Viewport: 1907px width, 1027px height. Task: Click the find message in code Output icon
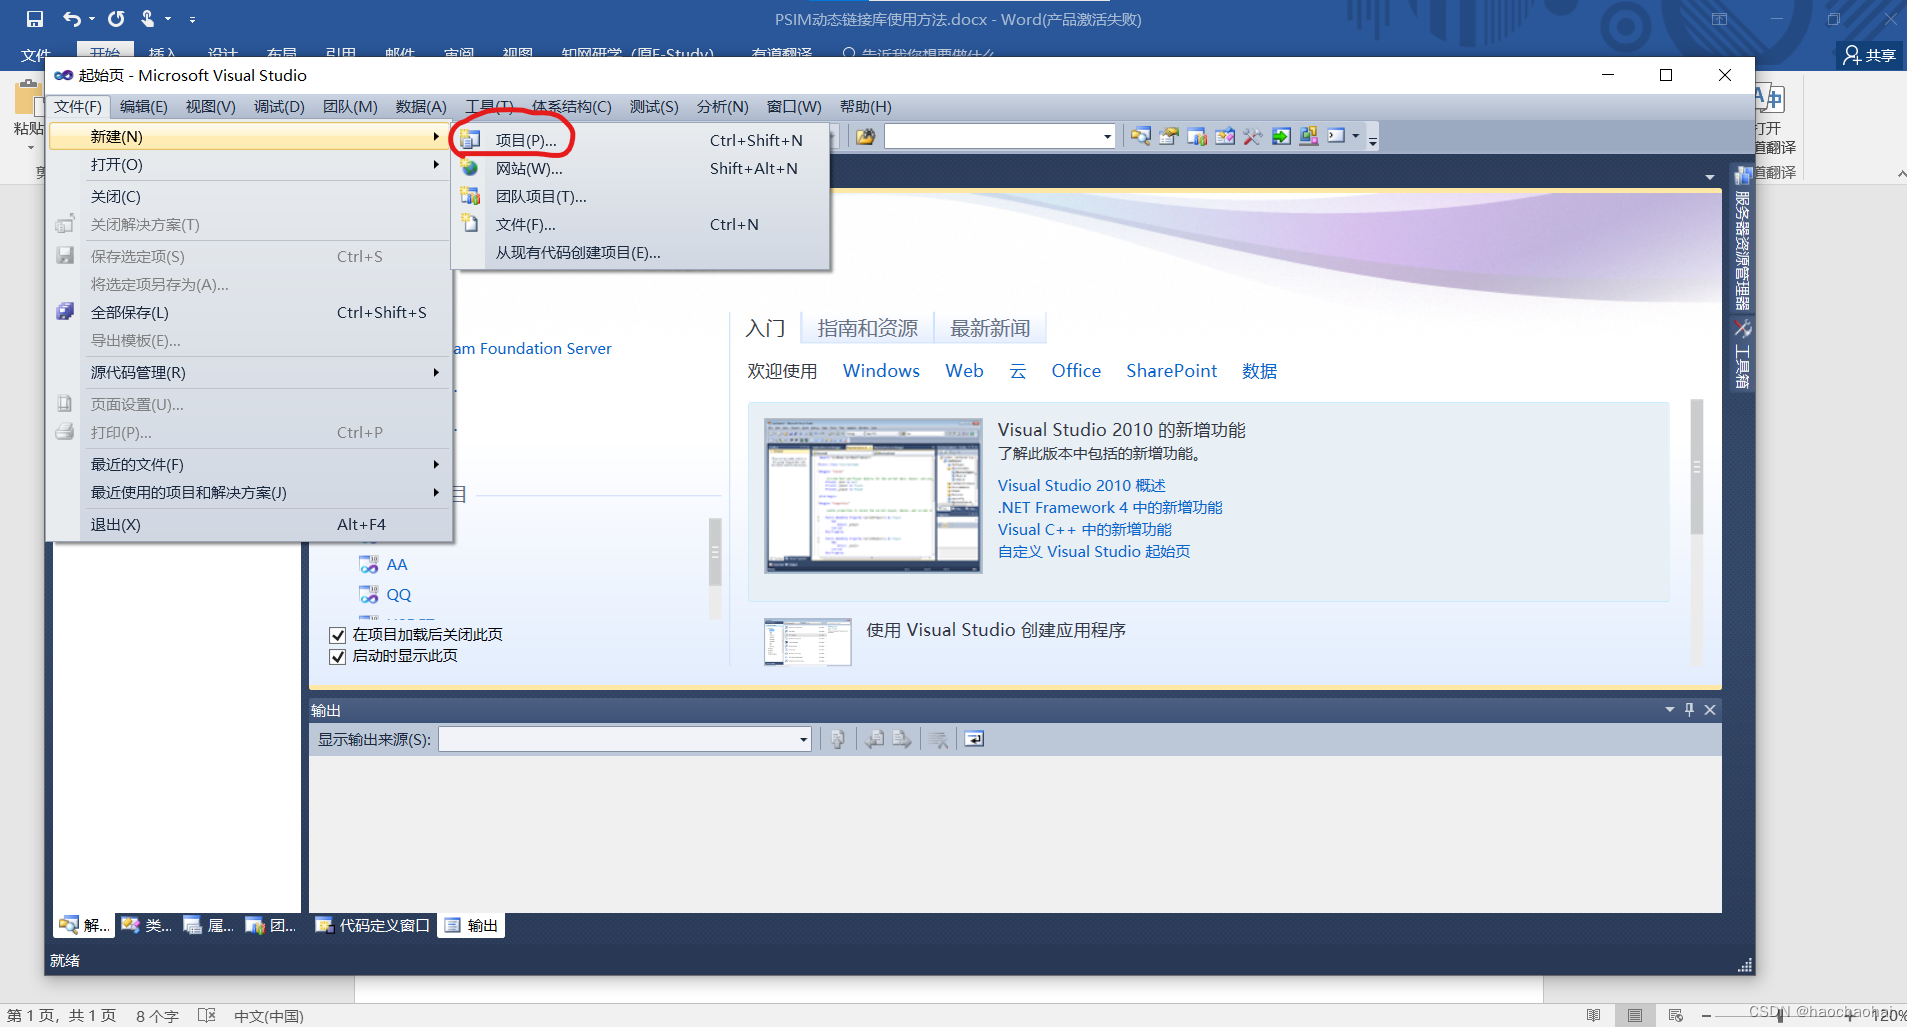click(838, 739)
